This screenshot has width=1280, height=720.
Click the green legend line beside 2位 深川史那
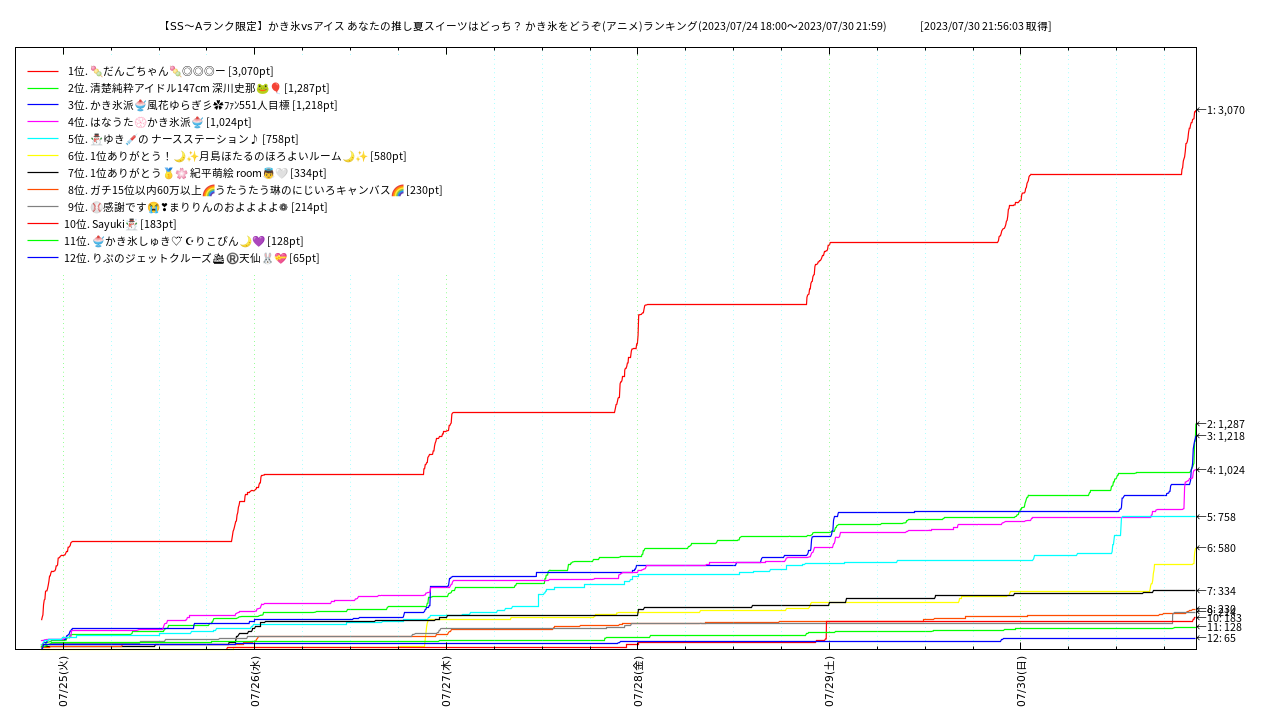(43, 88)
